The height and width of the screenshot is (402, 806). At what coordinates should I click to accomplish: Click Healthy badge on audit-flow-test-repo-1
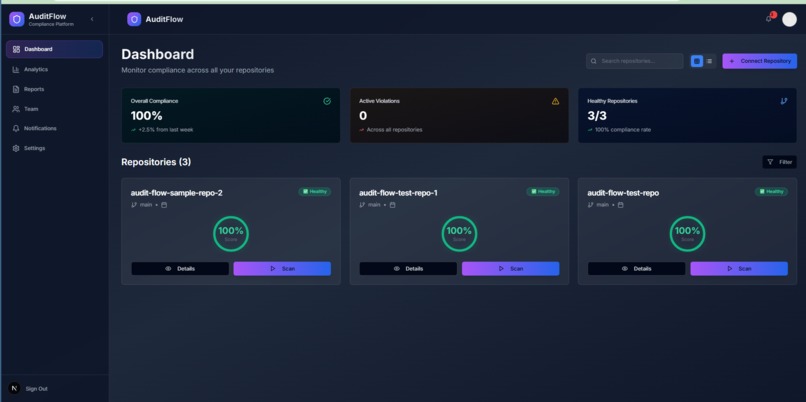(x=543, y=192)
